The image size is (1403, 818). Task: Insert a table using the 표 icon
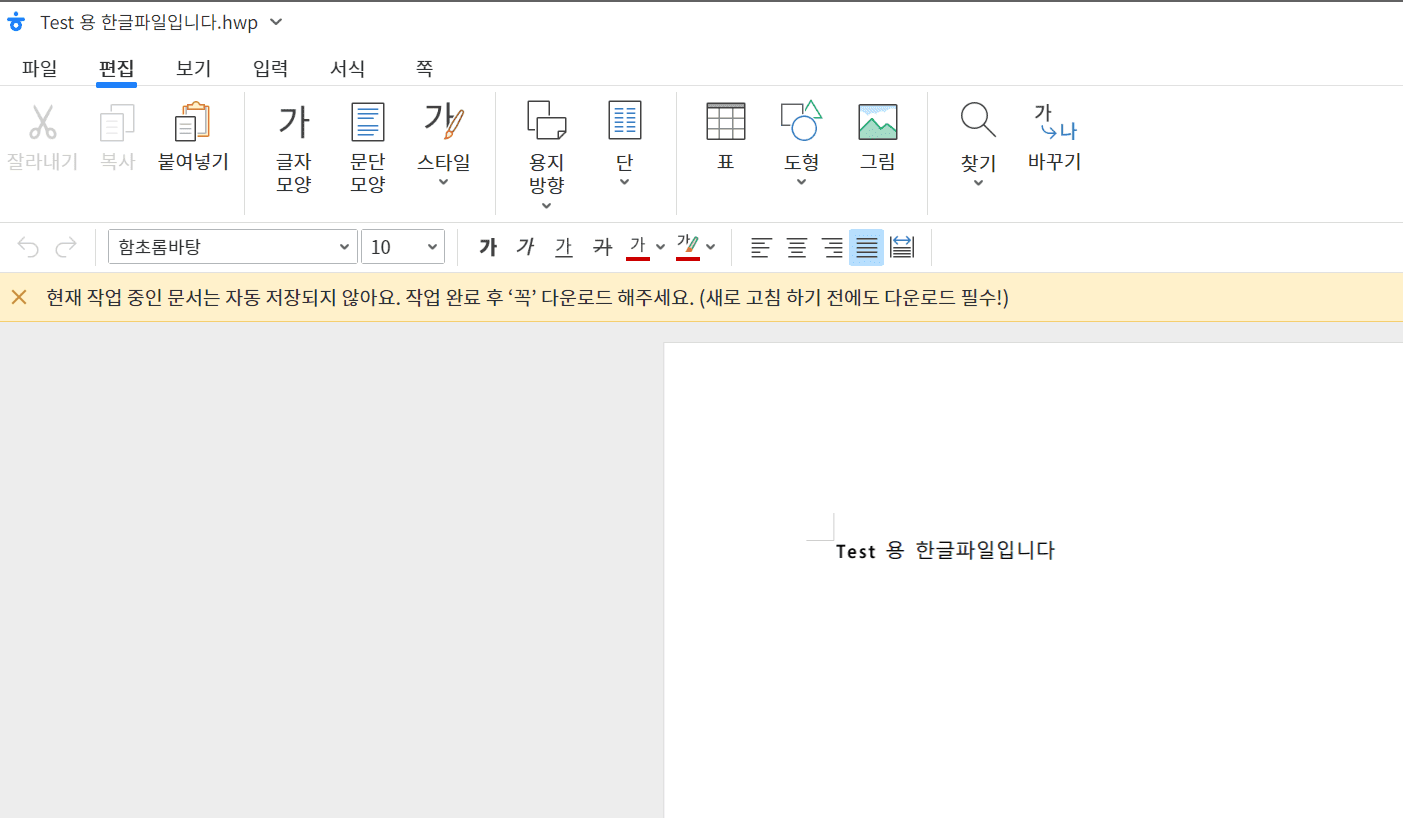point(726,140)
